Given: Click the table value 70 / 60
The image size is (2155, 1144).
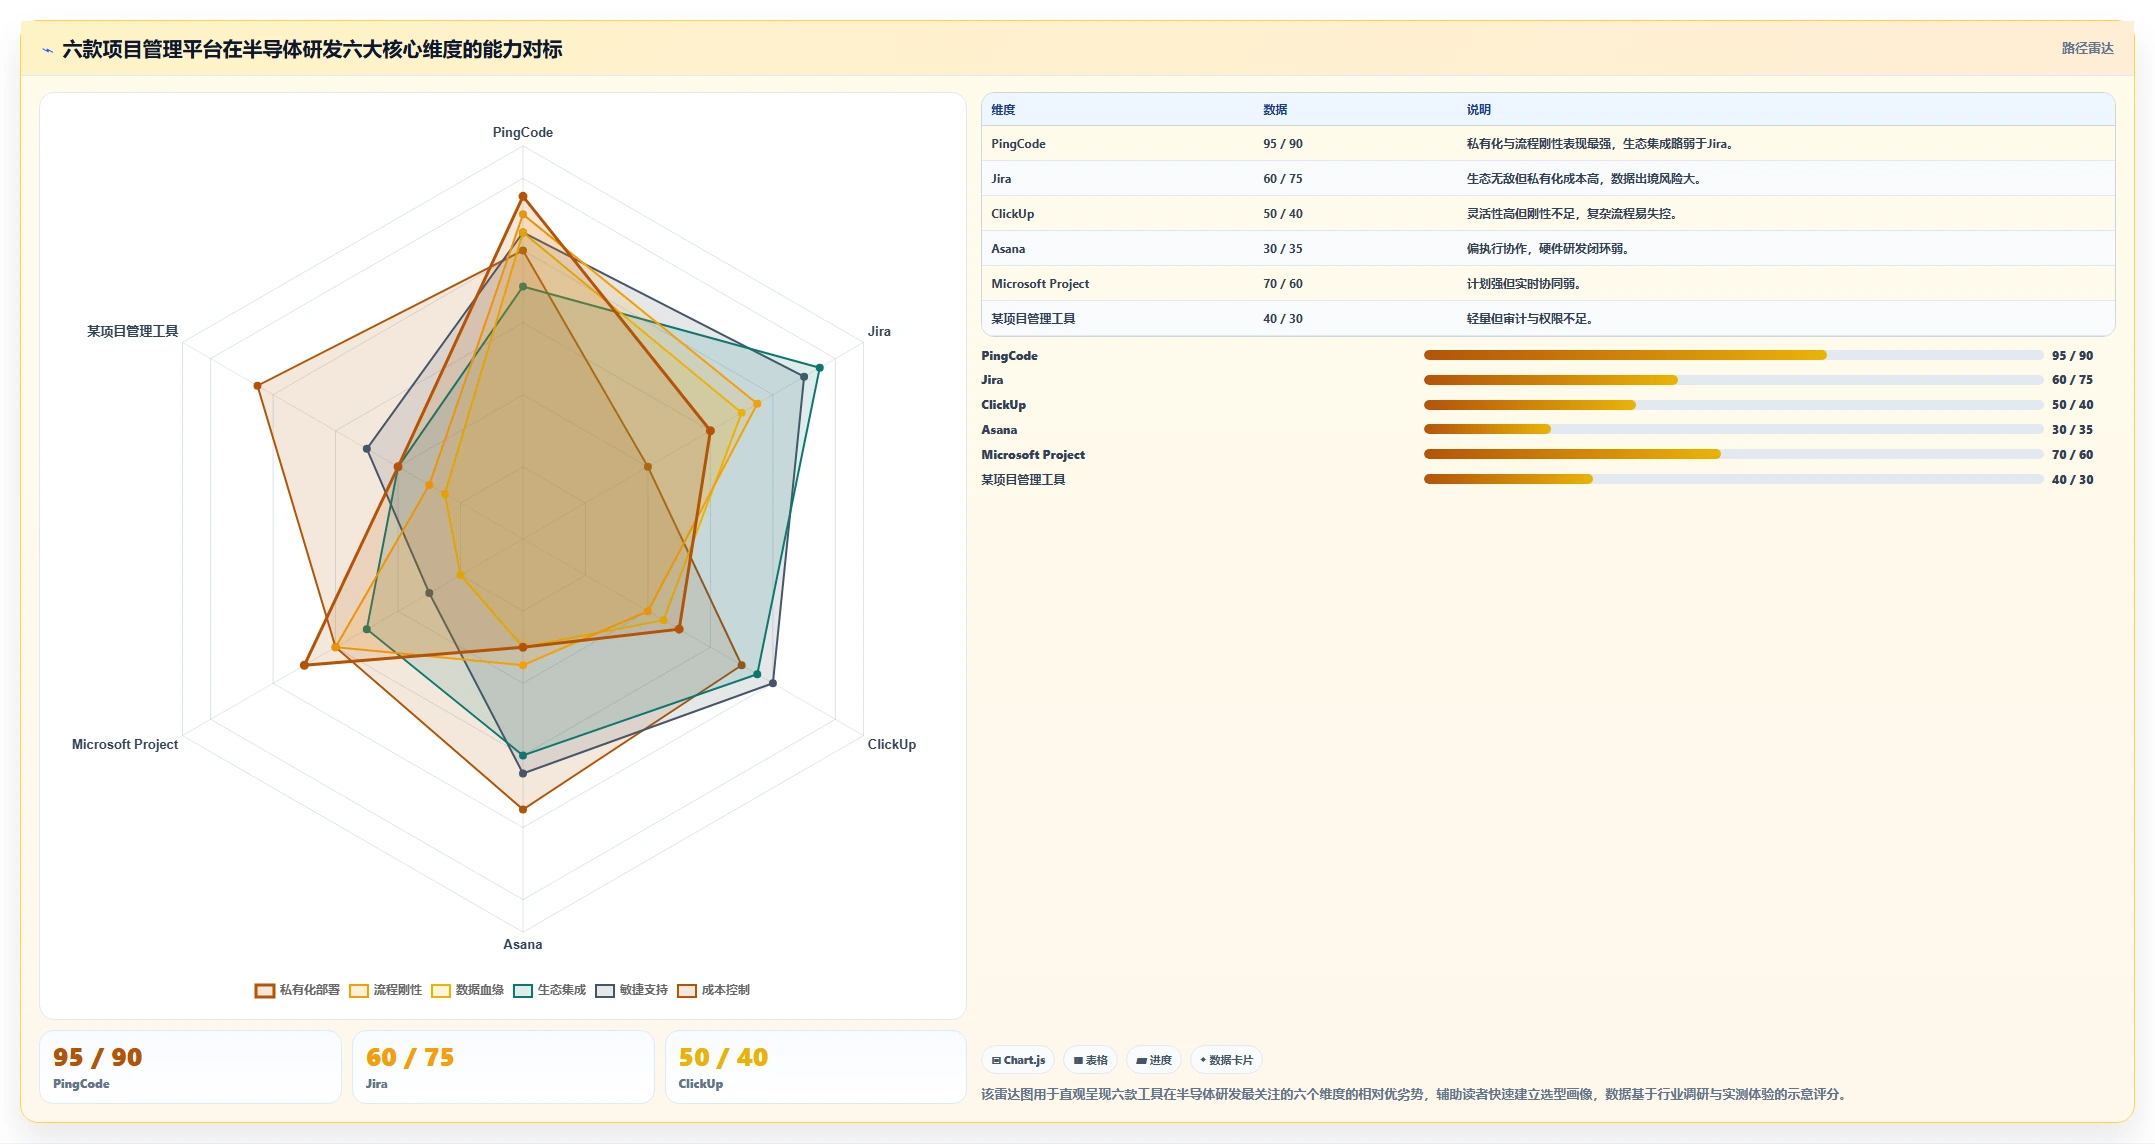Looking at the screenshot, I should (x=1283, y=284).
